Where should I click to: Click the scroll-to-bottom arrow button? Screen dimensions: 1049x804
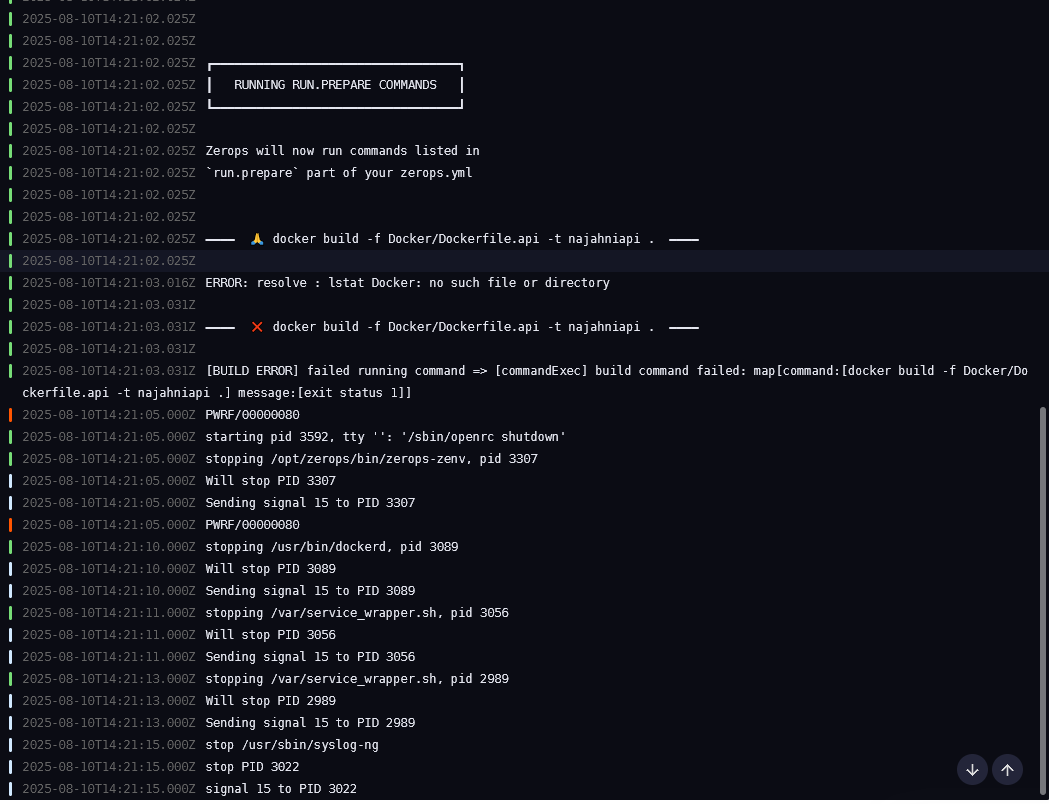[972, 770]
